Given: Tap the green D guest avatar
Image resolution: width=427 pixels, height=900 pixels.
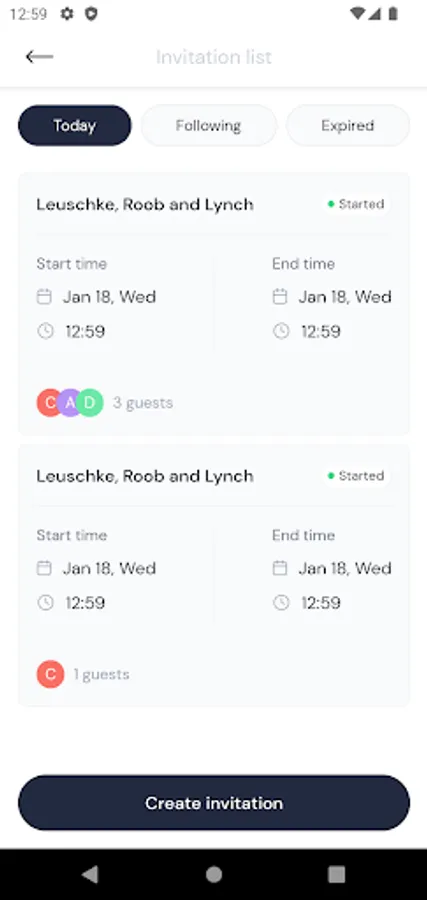Looking at the screenshot, I should click(x=90, y=402).
